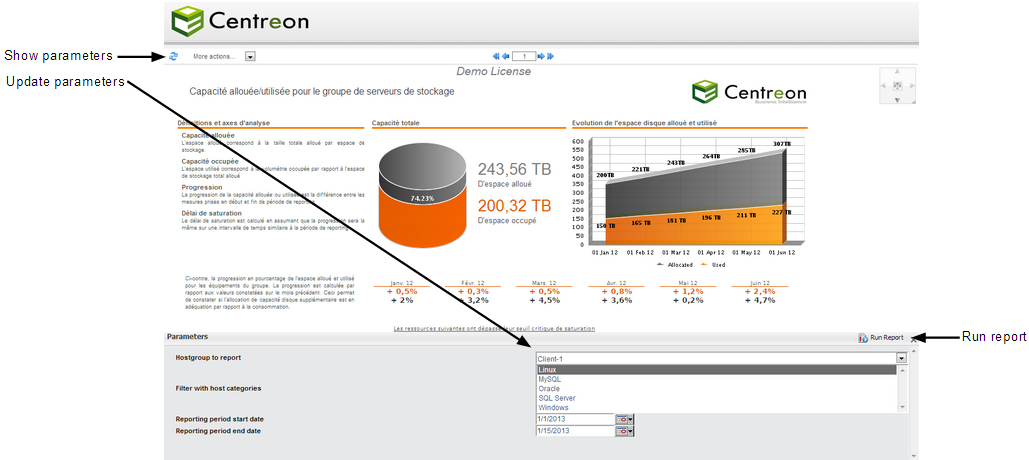Jump to the last report page
Viewport: 1029px width, 460px height.
tap(551, 56)
